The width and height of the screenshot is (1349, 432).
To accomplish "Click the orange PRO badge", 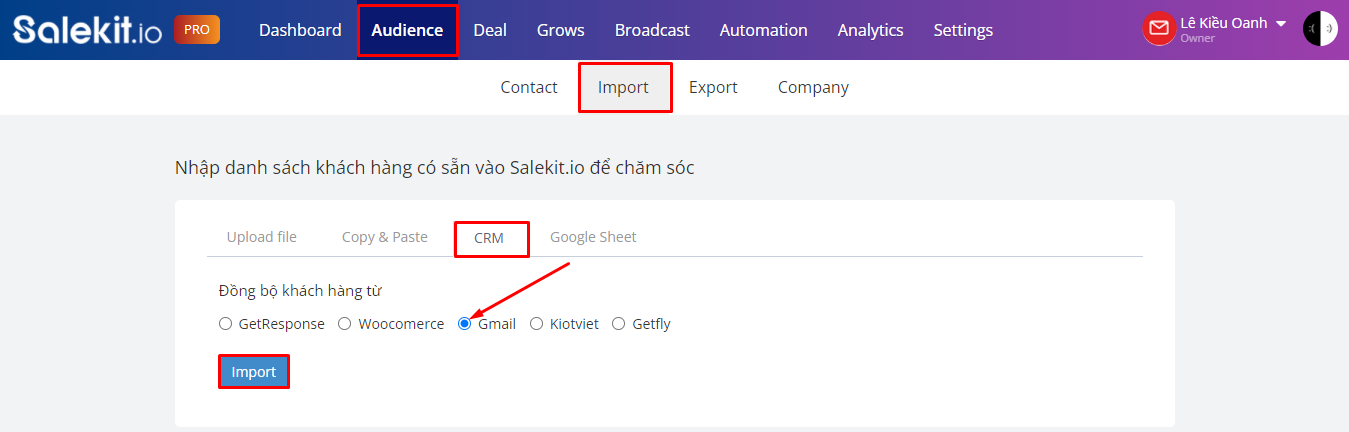I will coord(197,30).
